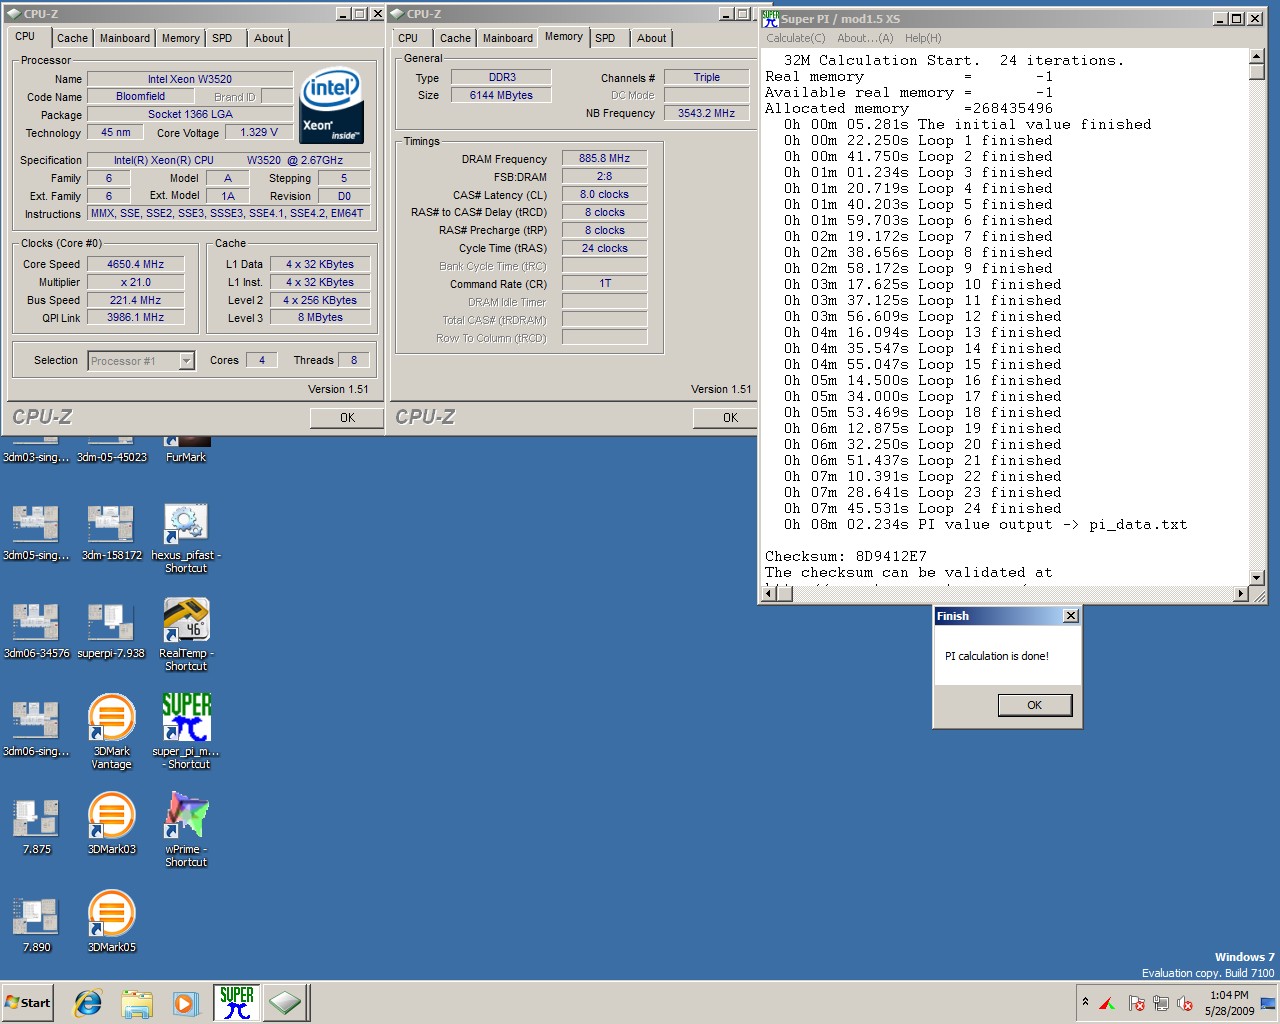The height and width of the screenshot is (1024, 1280).
Task: Open Mainboard tab in right CPU-Z window
Action: (x=508, y=38)
